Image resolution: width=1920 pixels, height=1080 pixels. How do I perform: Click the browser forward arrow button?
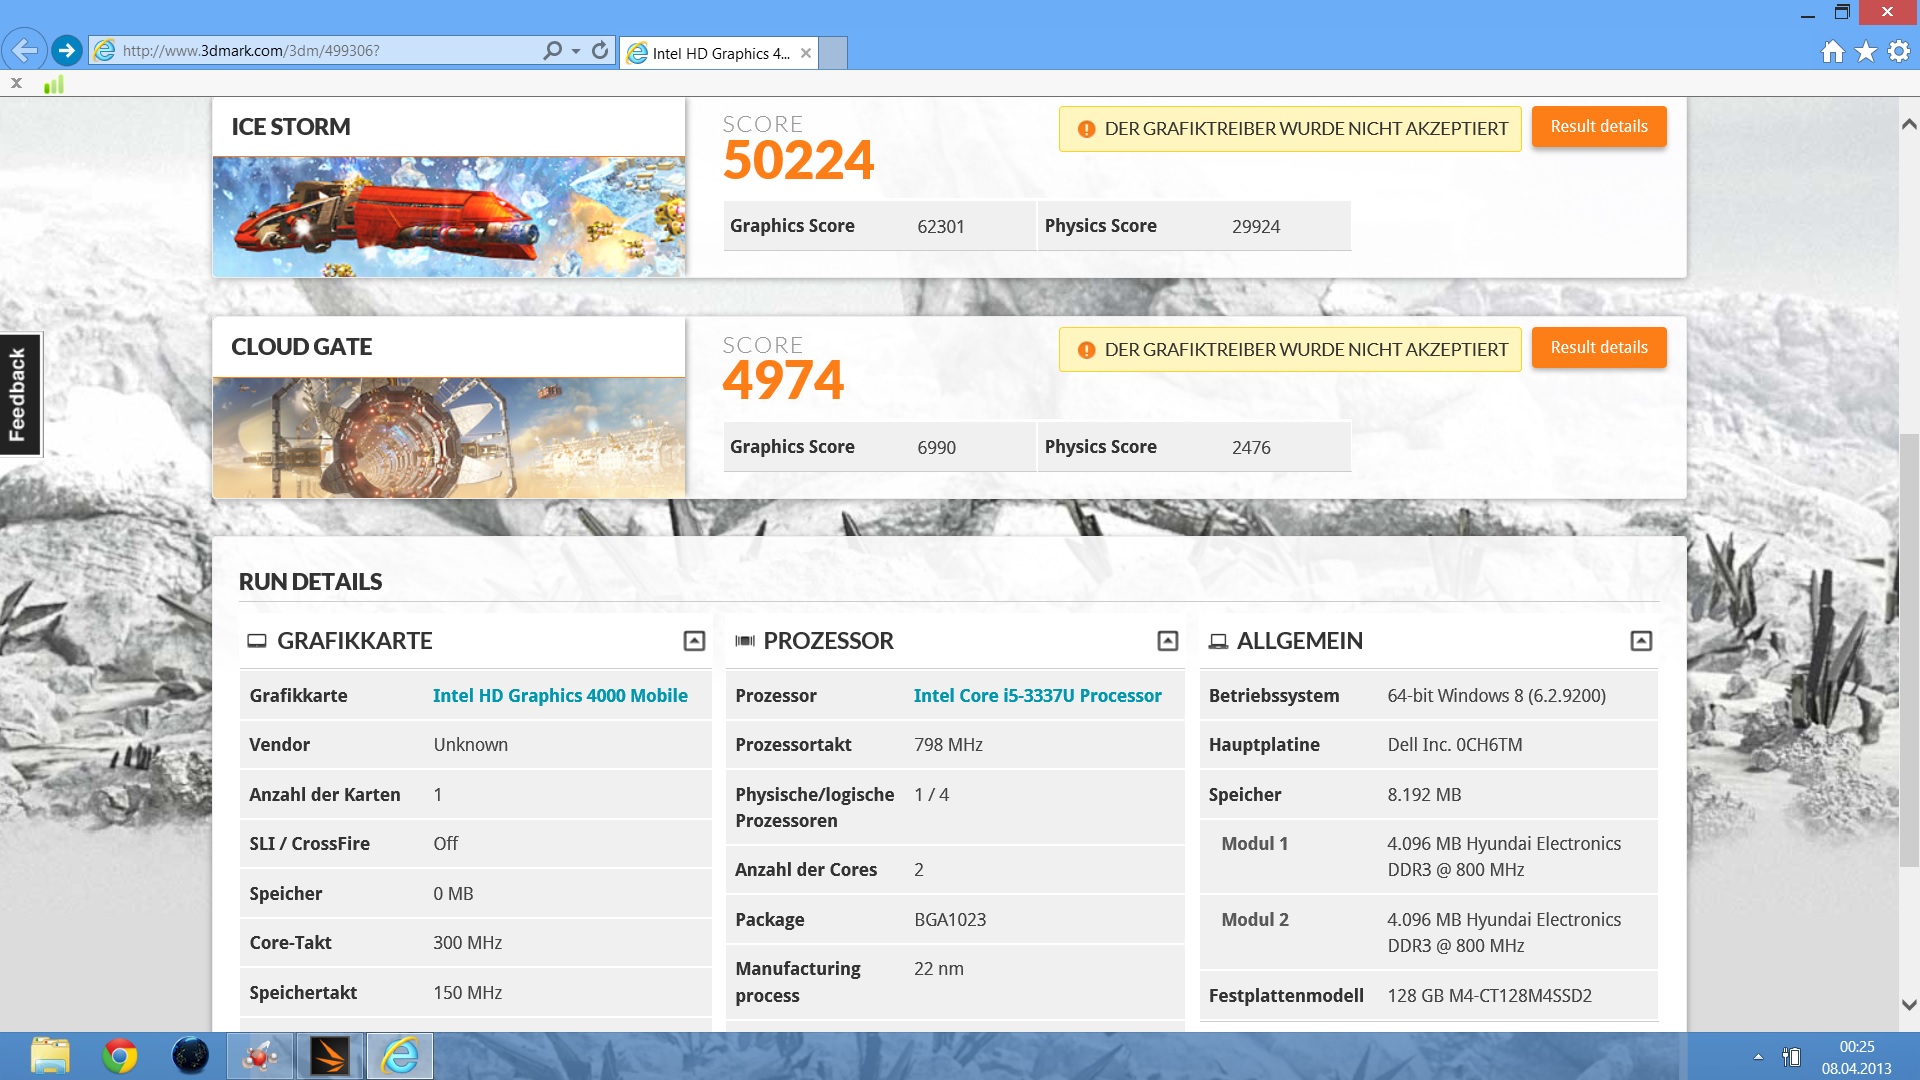(x=67, y=50)
